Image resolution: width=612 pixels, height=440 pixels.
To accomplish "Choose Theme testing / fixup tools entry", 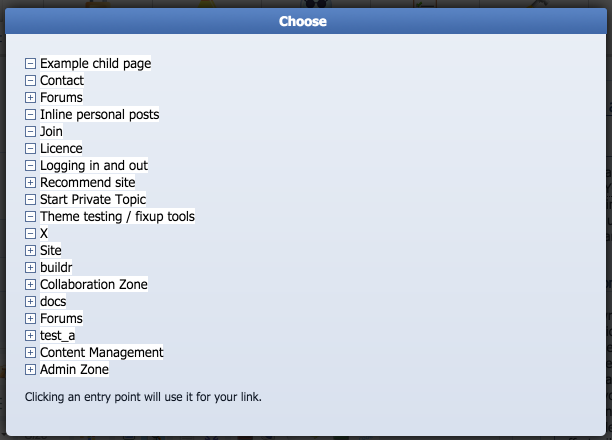I will tap(117, 216).
